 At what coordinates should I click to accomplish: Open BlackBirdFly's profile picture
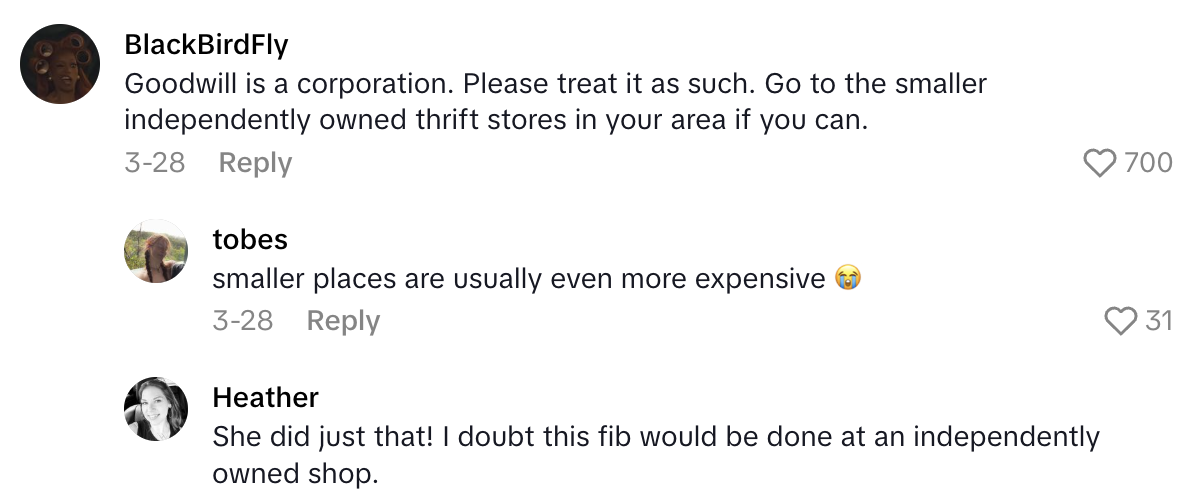click(x=60, y=64)
